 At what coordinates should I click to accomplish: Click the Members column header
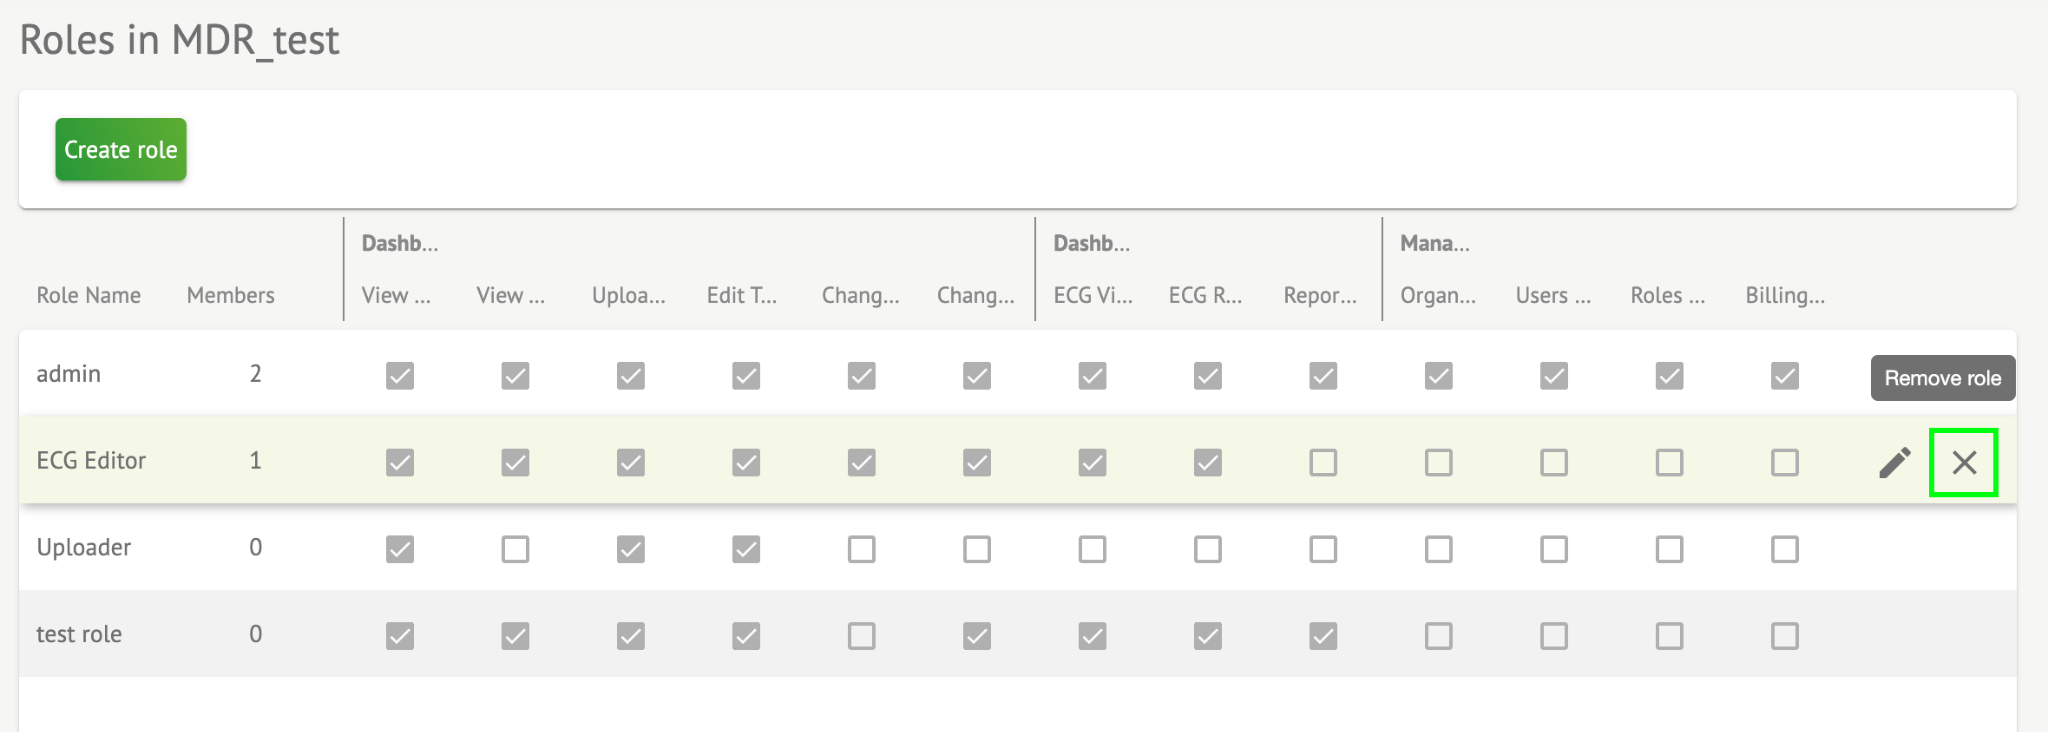(x=230, y=295)
